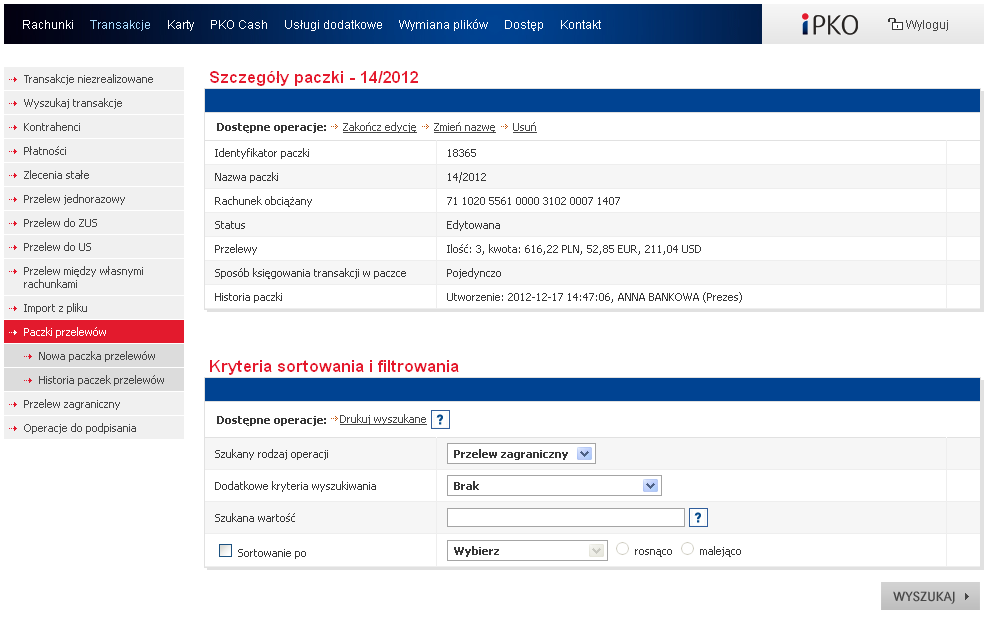Click the iPKO logo
This screenshot has width=995, height=622.
coord(829,25)
